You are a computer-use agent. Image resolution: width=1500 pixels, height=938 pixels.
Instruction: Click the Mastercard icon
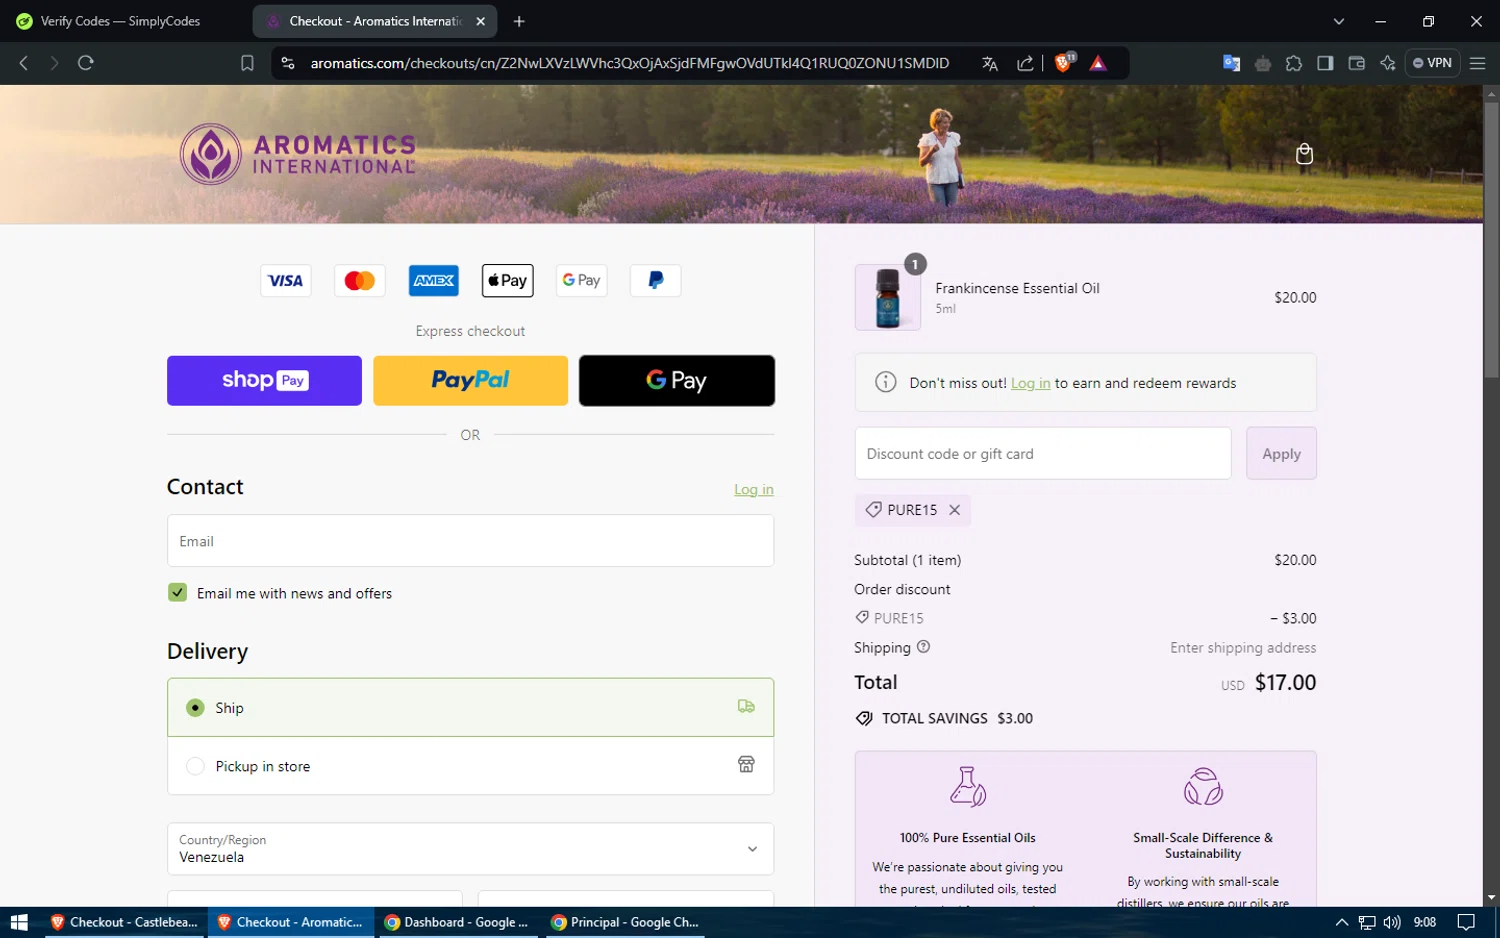[x=359, y=281]
